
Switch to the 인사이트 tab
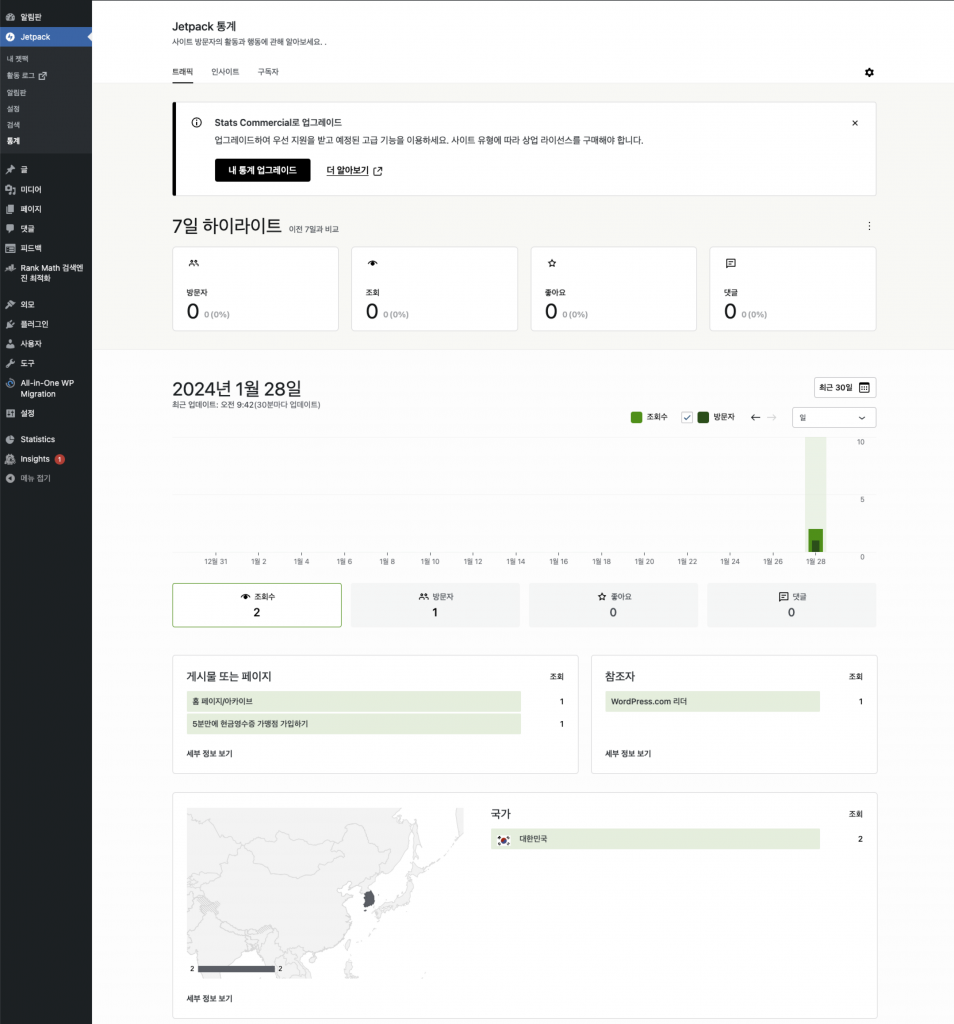225,72
